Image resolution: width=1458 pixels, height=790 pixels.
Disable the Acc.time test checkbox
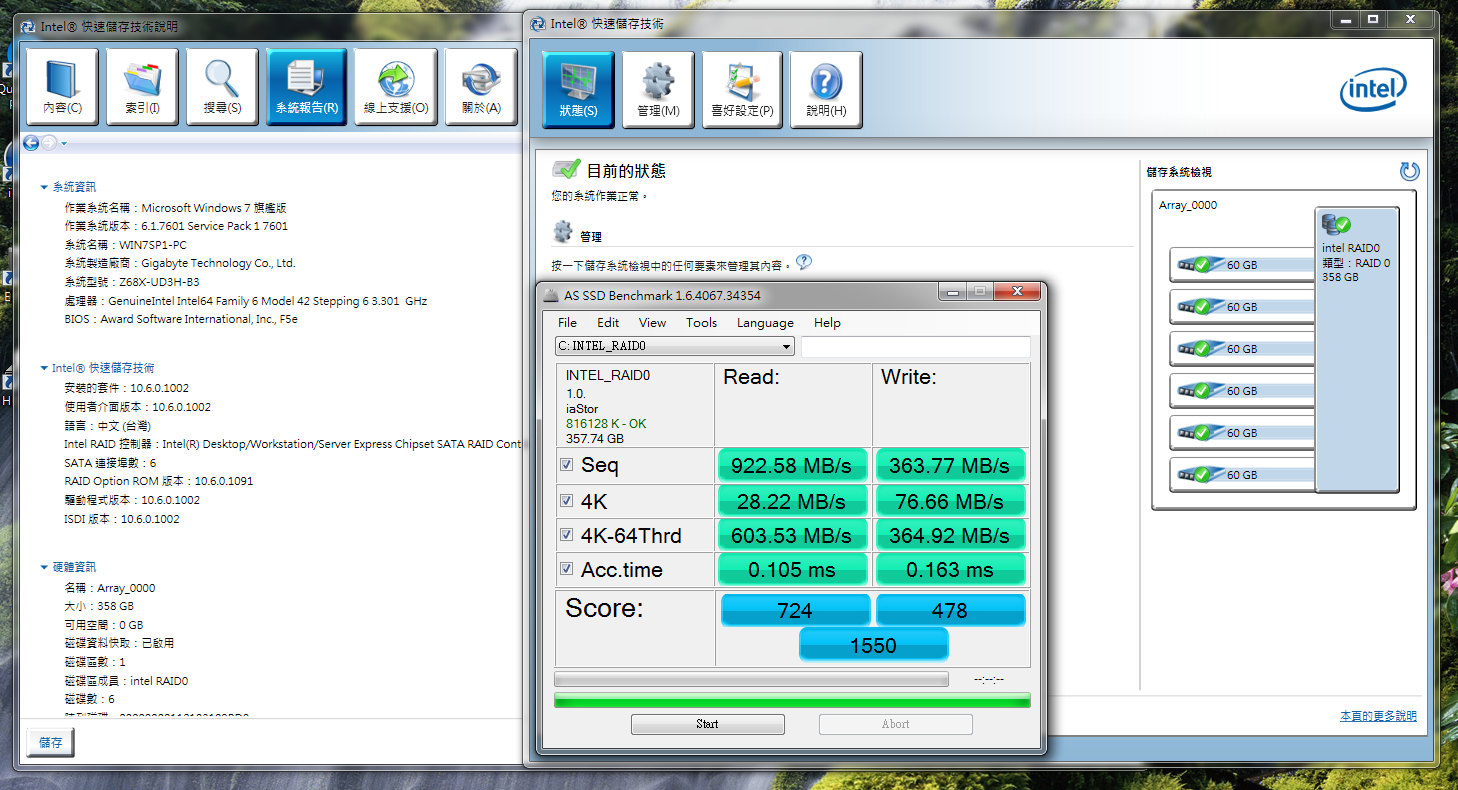[x=567, y=569]
